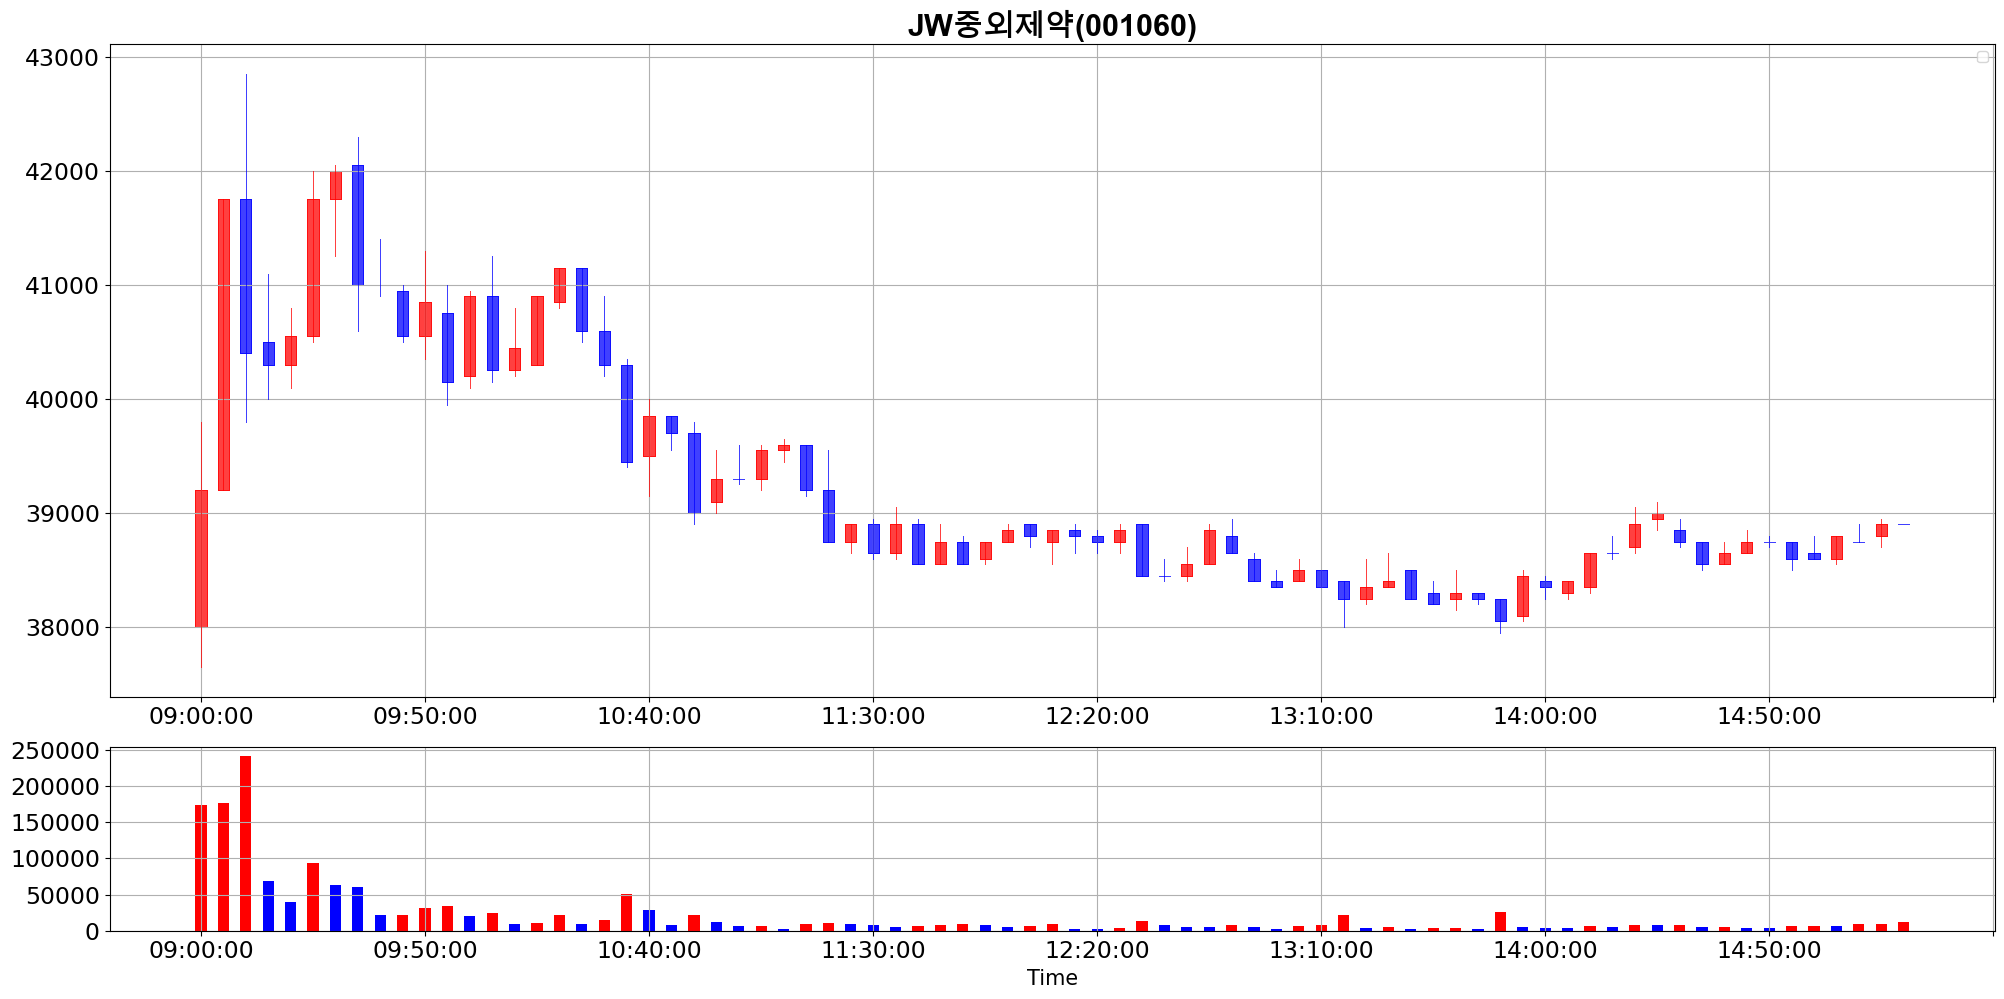Click the 11:30:00 label under volume chart
Viewport: 2004px width, 999px height.
click(x=873, y=950)
